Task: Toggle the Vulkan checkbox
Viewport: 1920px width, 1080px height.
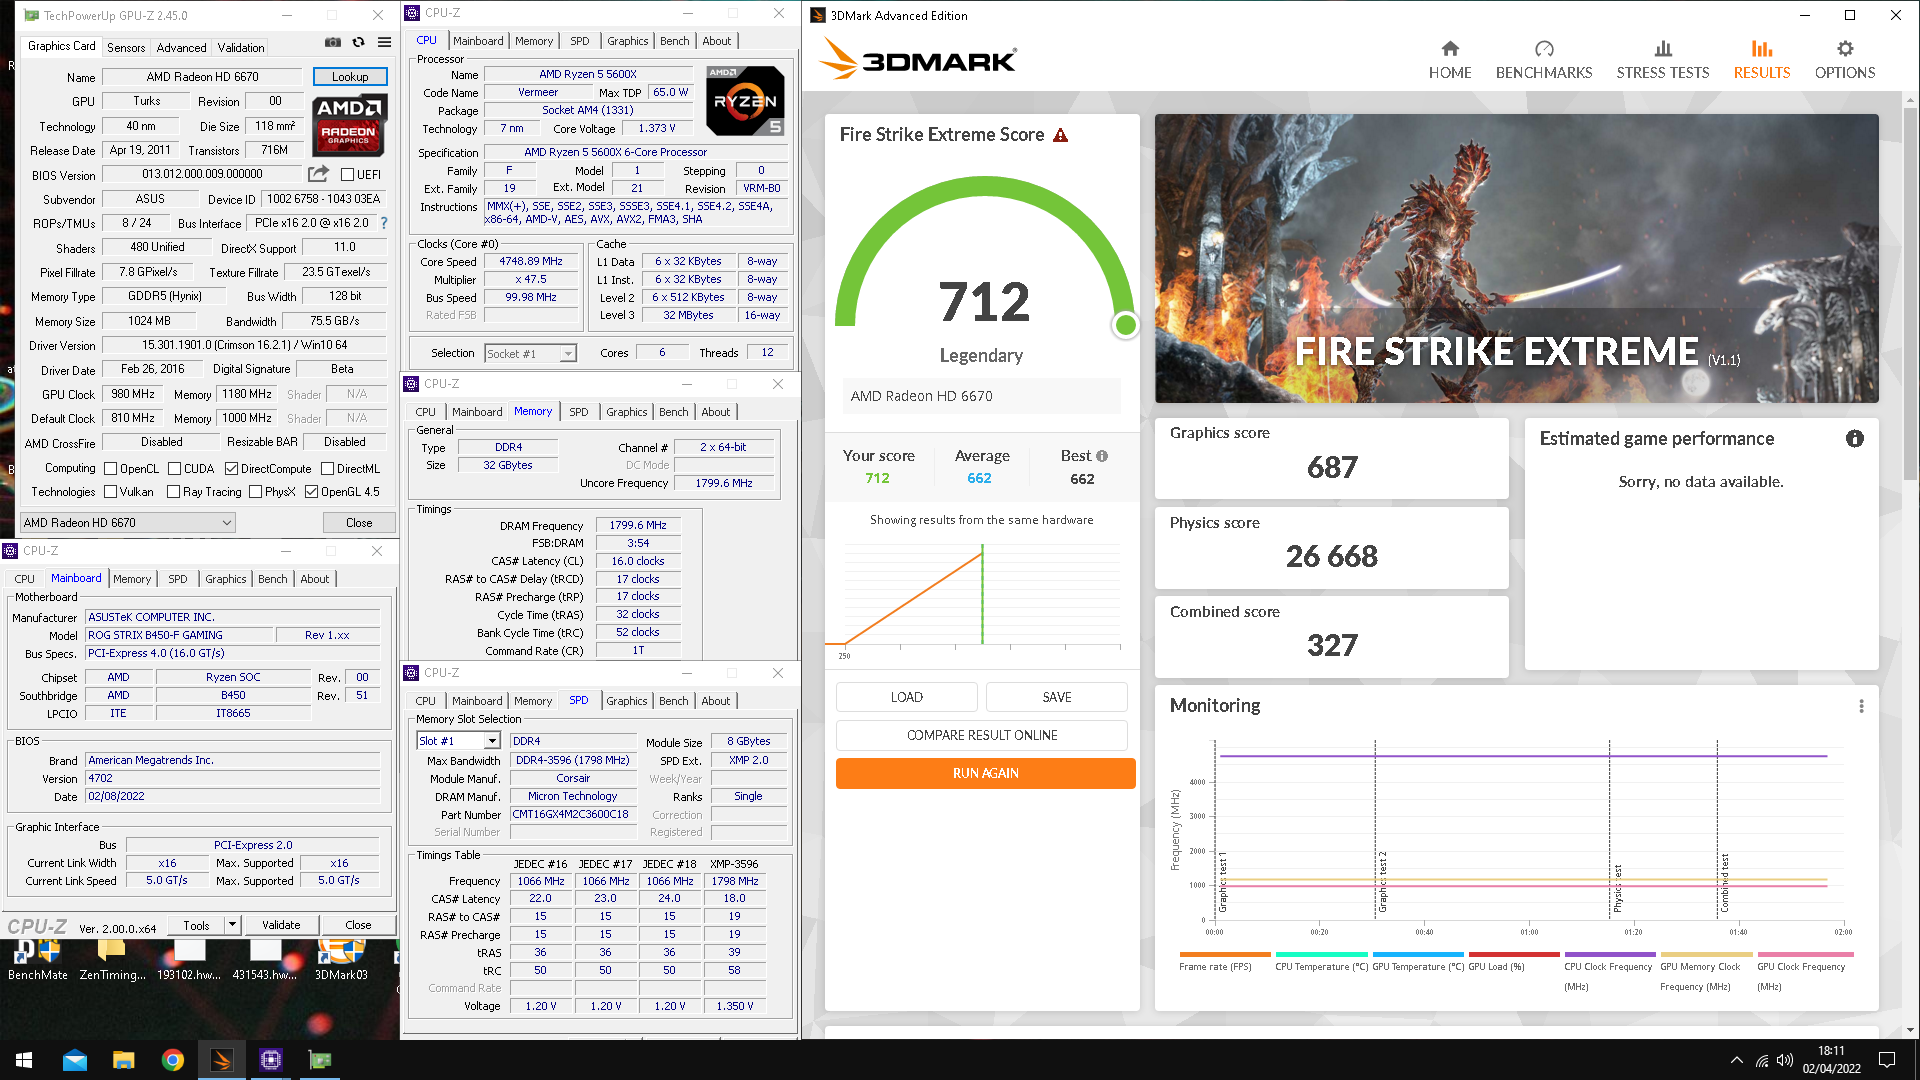Action: pyautogui.click(x=110, y=492)
